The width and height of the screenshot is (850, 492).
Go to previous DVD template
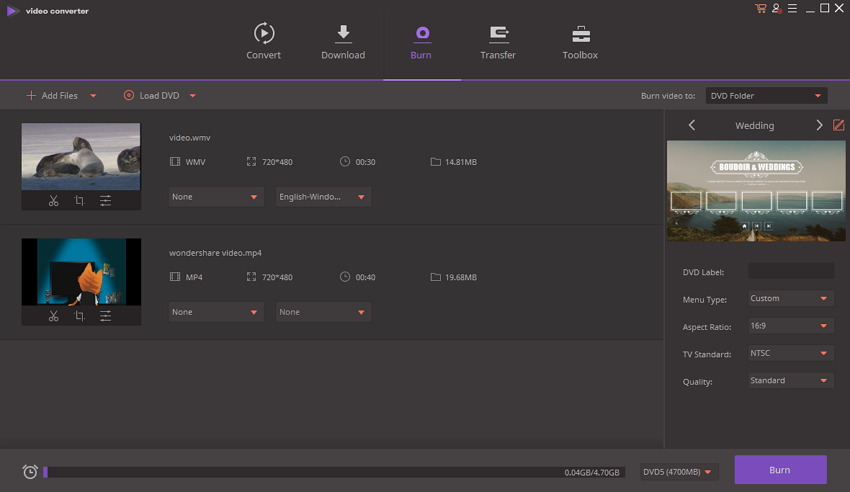click(x=692, y=125)
